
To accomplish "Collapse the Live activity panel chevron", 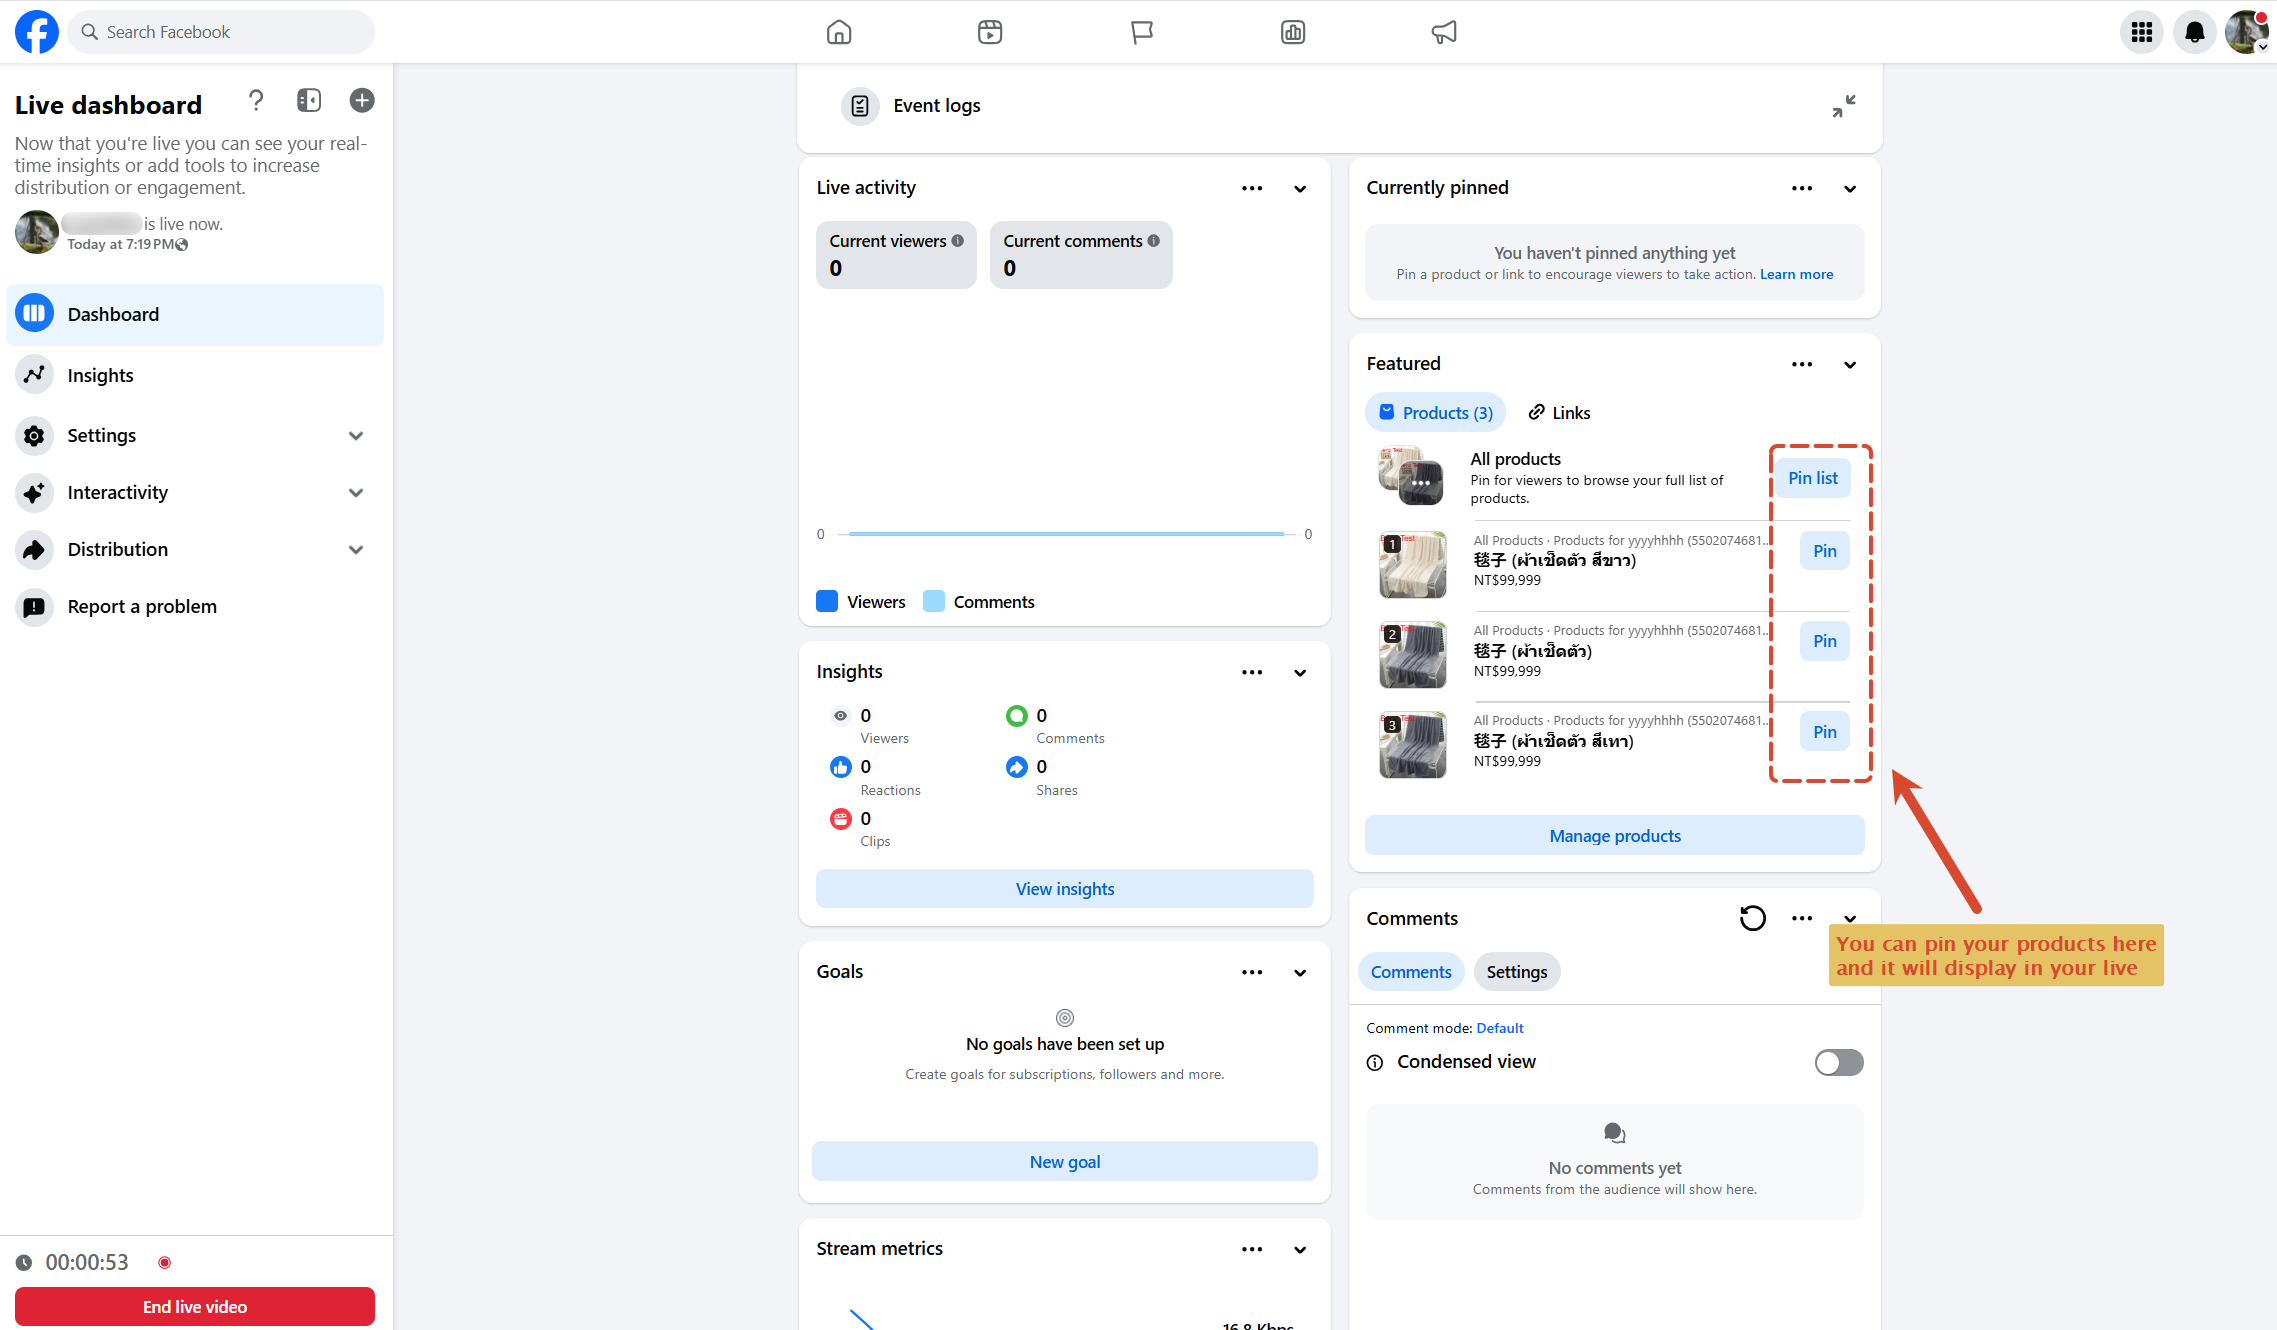I will [x=1300, y=189].
